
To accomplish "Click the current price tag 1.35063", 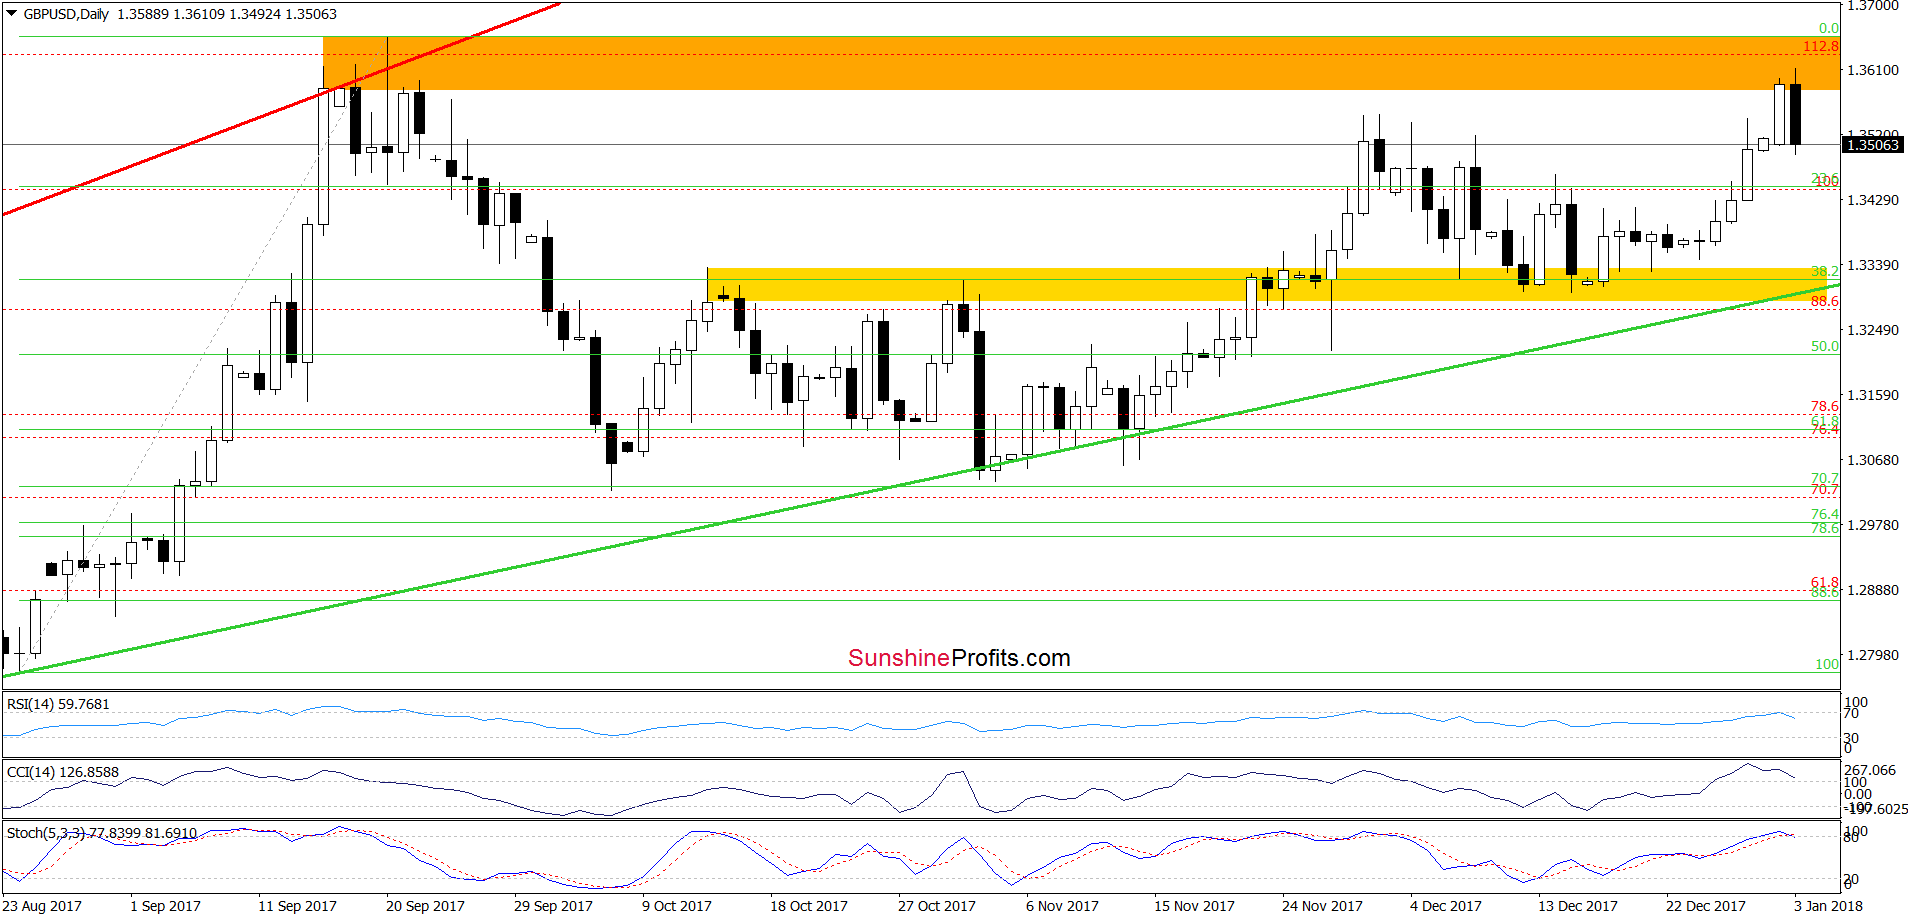I will tap(1872, 145).
